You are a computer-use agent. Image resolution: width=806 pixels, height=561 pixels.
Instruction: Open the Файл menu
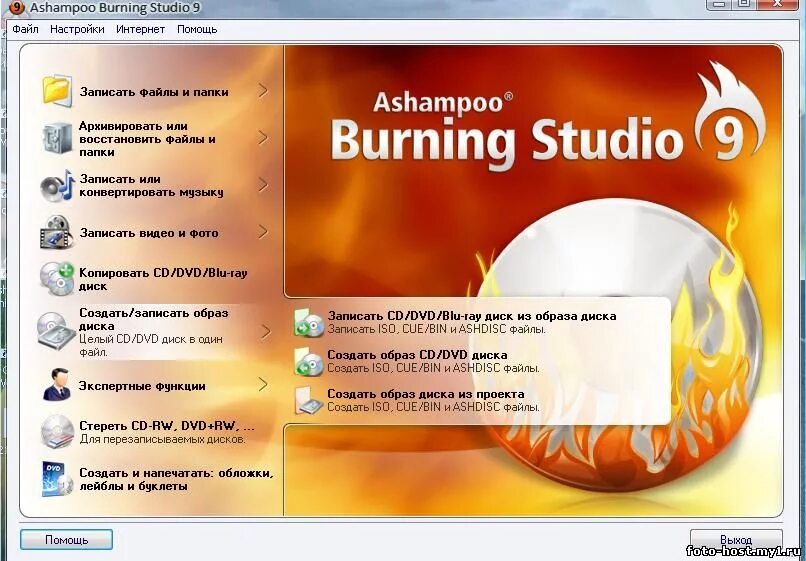[25, 29]
